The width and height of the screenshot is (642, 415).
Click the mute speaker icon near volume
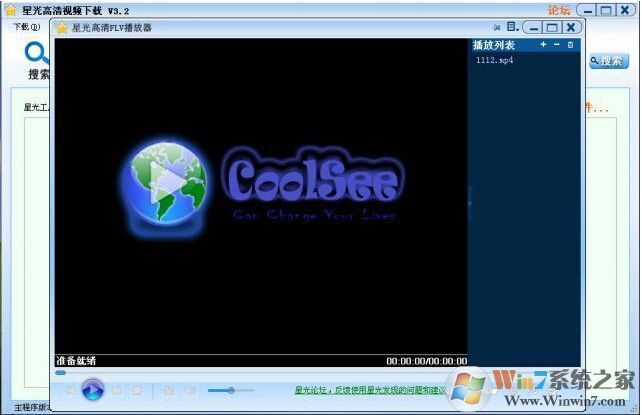190,390
